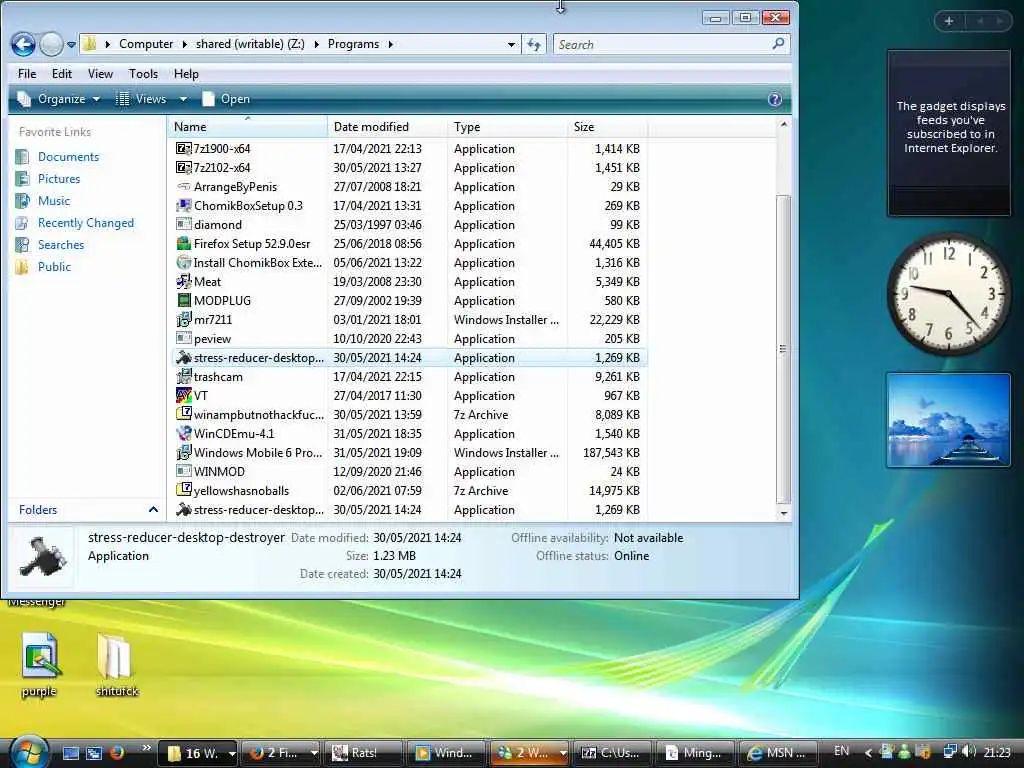The height and width of the screenshot is (768, 1024).
Task: Click the sidebar add gadget plus button
Action: pos(949,21)
